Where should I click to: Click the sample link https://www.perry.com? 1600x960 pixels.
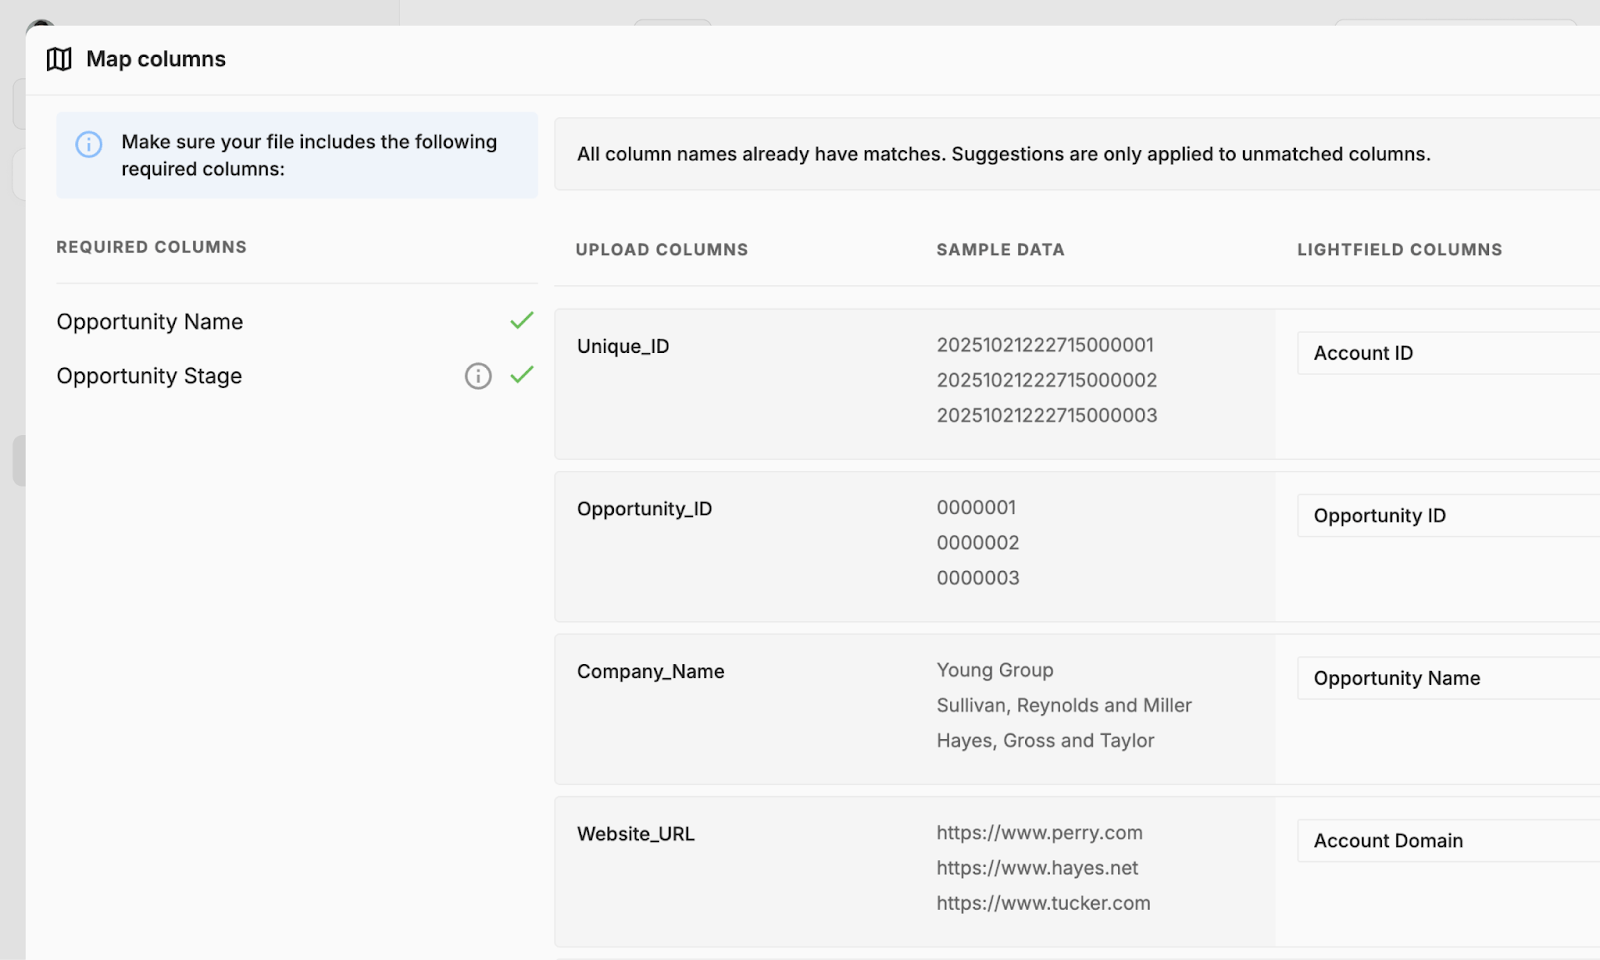[x=1039, y=832]
